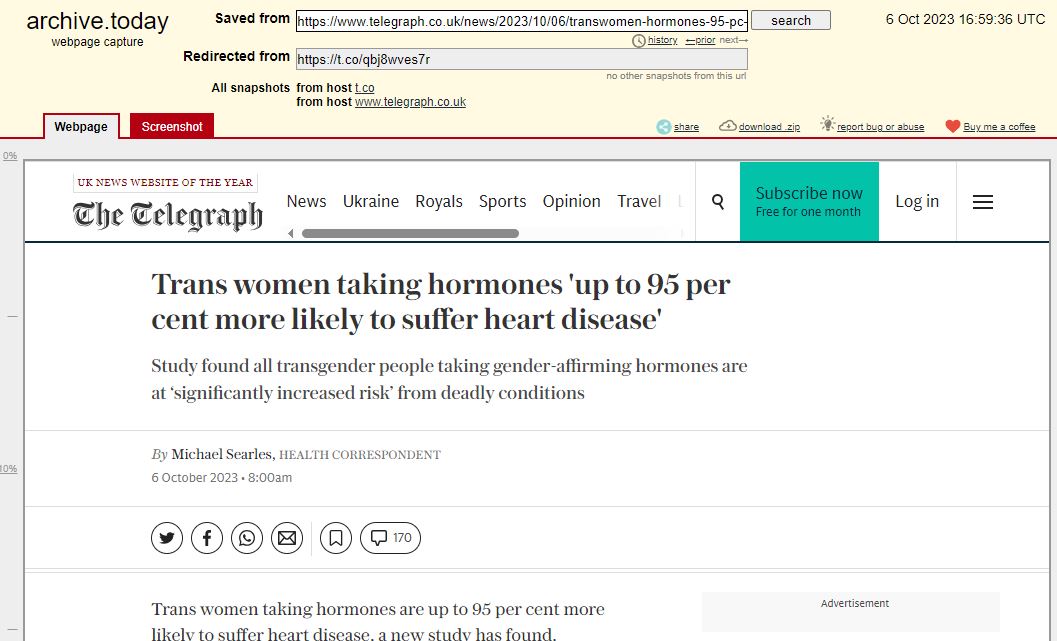Viewport: 1057px width, 641px height.
Task: Open the snapshot history via the clock icon
Action: [x=638, y=40]
